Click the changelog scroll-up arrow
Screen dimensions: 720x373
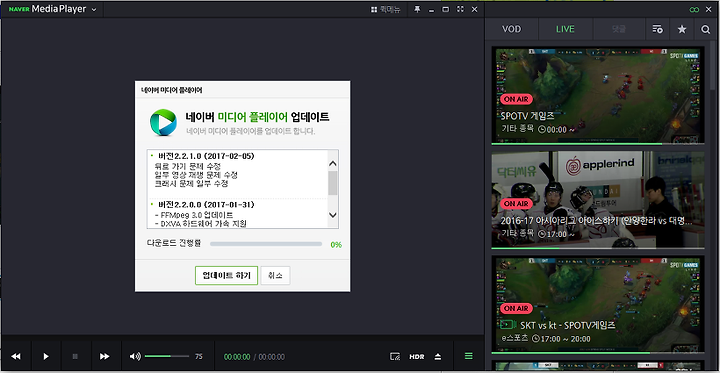point(333,164)
